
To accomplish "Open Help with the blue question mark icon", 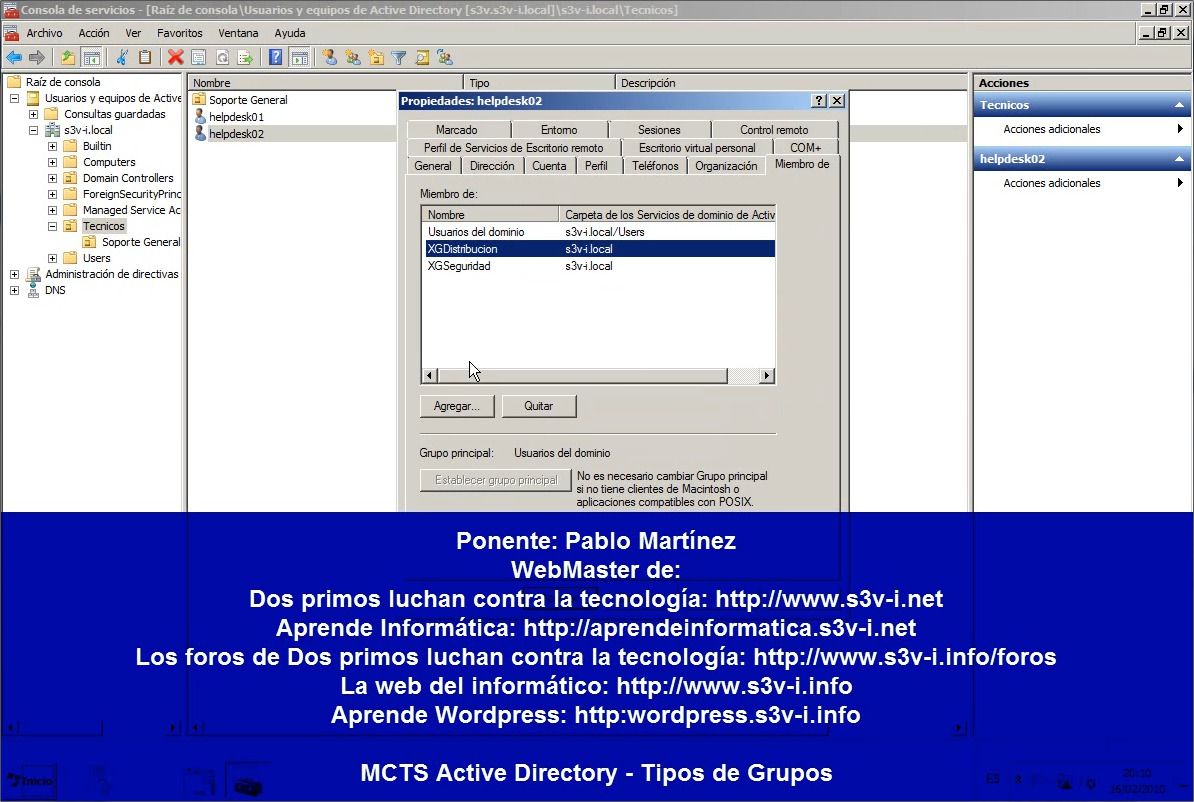I will (x=275, y=57).
